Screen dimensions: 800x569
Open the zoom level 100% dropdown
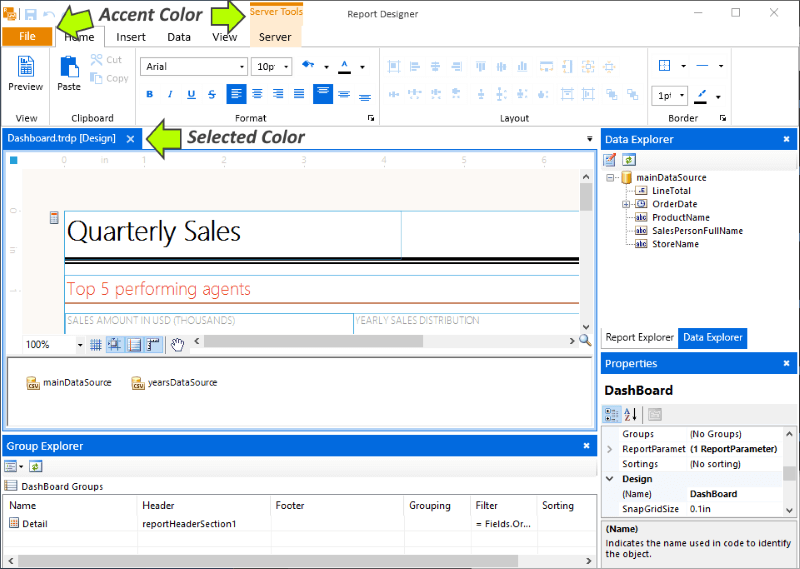(80, 345)
